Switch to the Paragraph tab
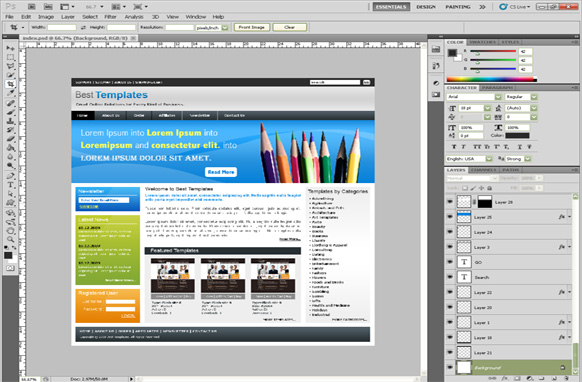 pos(497,88)
